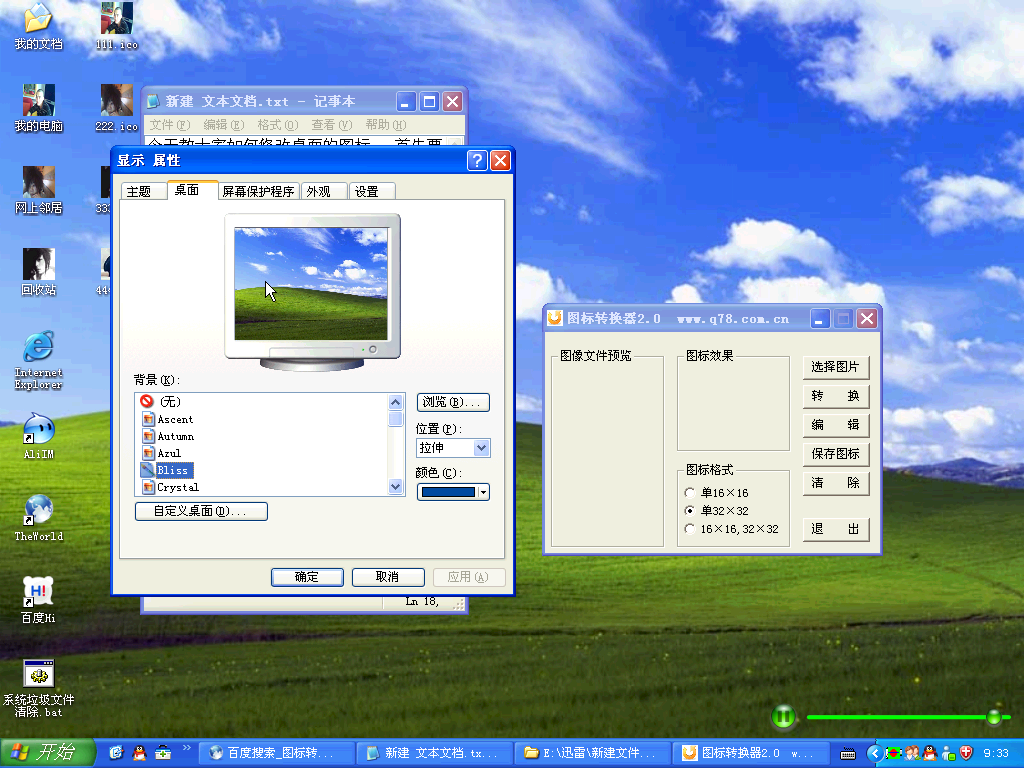Image resolution: width=1024 pixels, height=768 pixels.
Task: Select the 单16×16 radio button
Action: (690, 492)
